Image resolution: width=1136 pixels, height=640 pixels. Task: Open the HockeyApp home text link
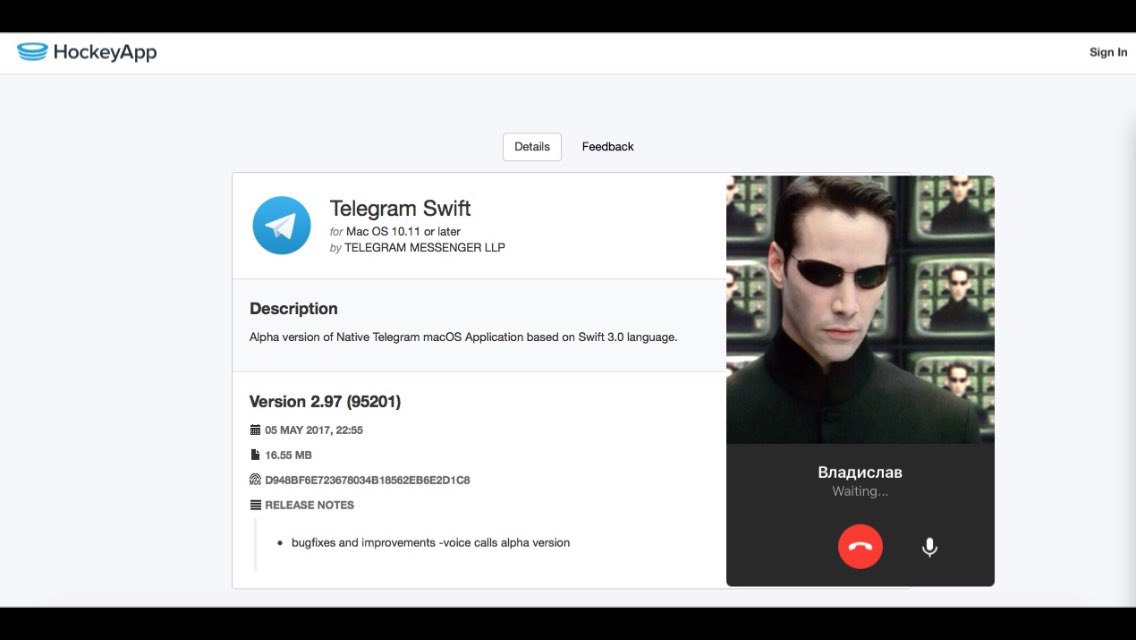(x=105, y=52)
